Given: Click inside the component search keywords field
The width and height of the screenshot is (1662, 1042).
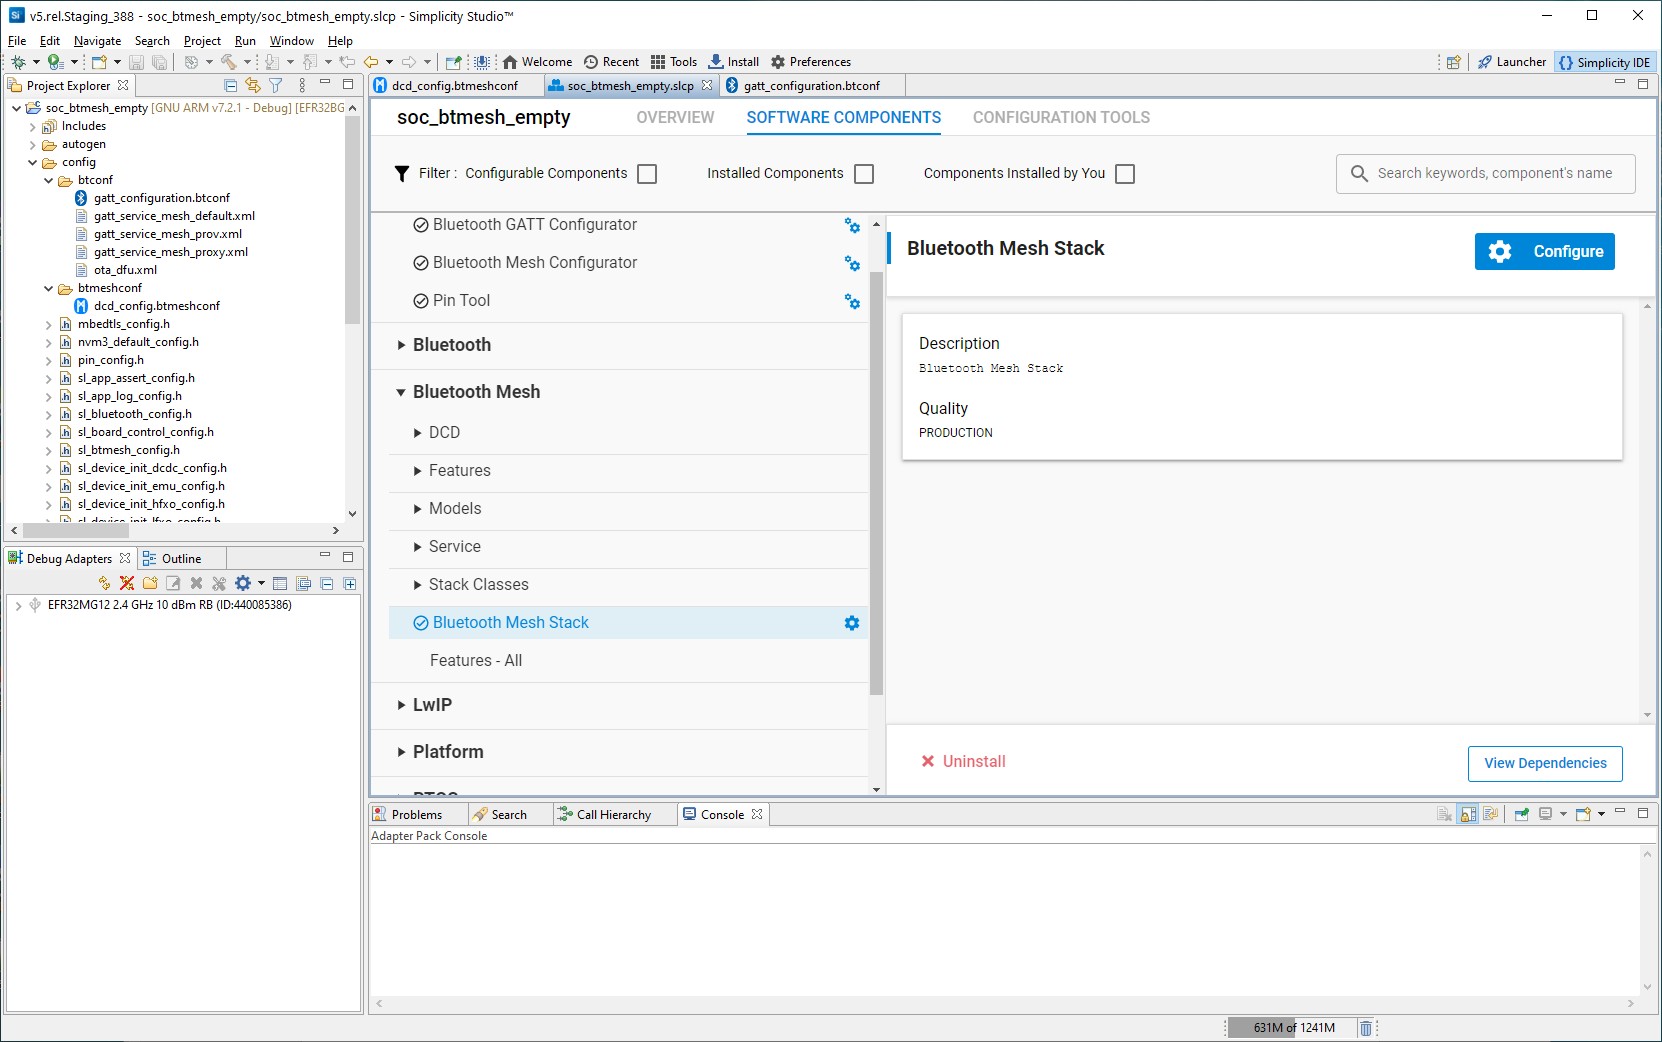Looking at the screenshot, I should tap(1484, 173).
